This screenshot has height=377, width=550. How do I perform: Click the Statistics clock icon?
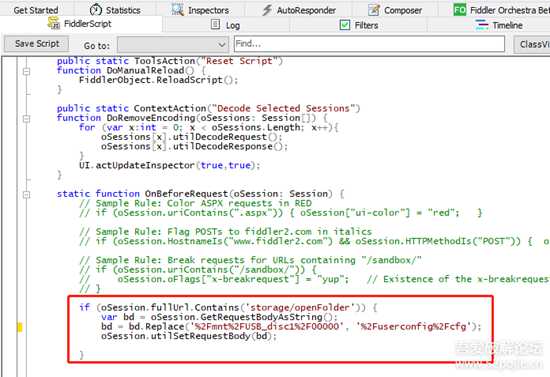tap(95, 9)
